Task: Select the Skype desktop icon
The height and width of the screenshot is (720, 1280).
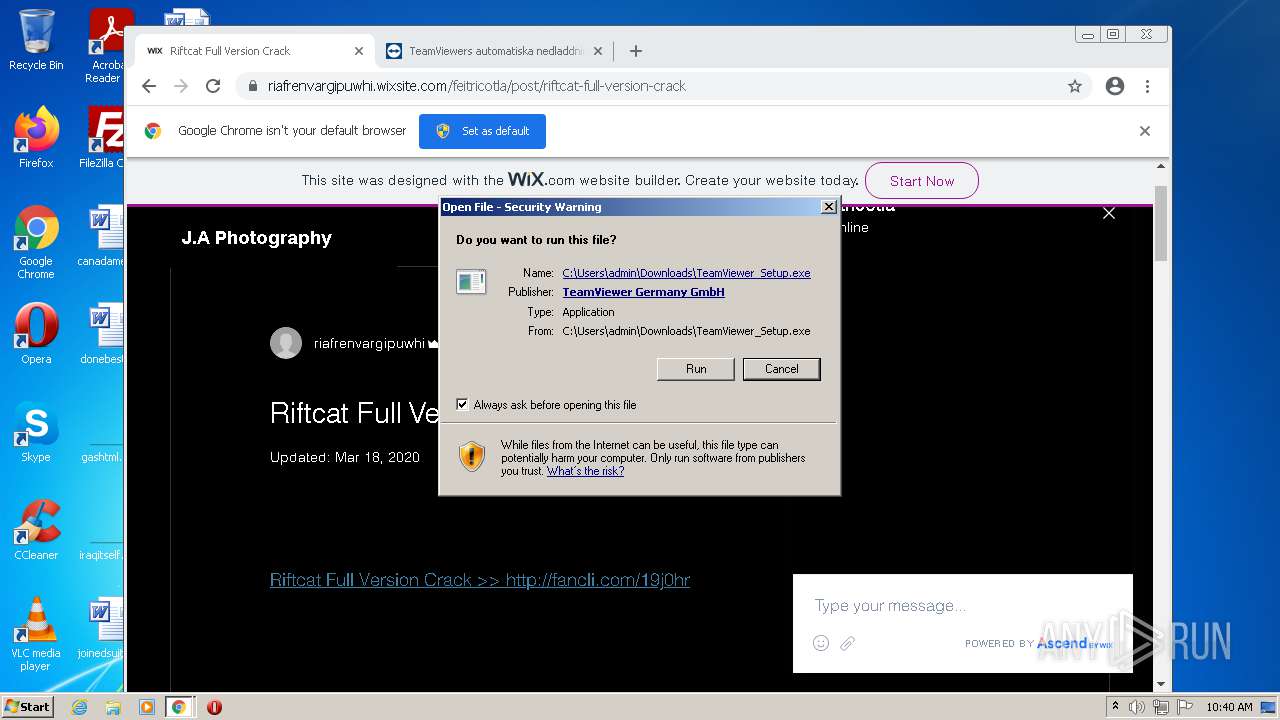Action: point(36,431)
